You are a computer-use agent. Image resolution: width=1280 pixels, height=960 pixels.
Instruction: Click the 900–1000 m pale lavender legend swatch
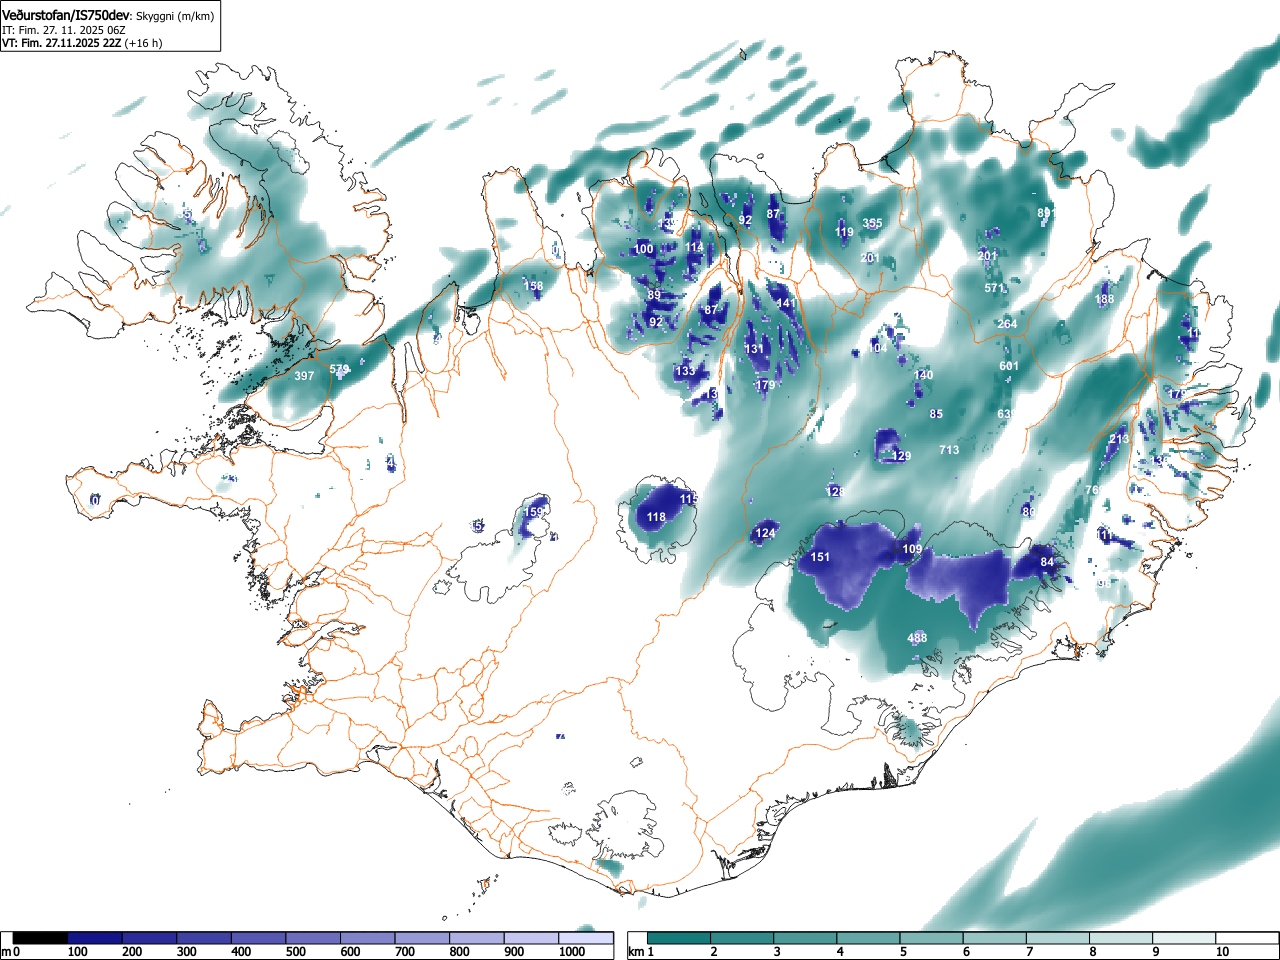pyautogui.click(x=532, y=938)
